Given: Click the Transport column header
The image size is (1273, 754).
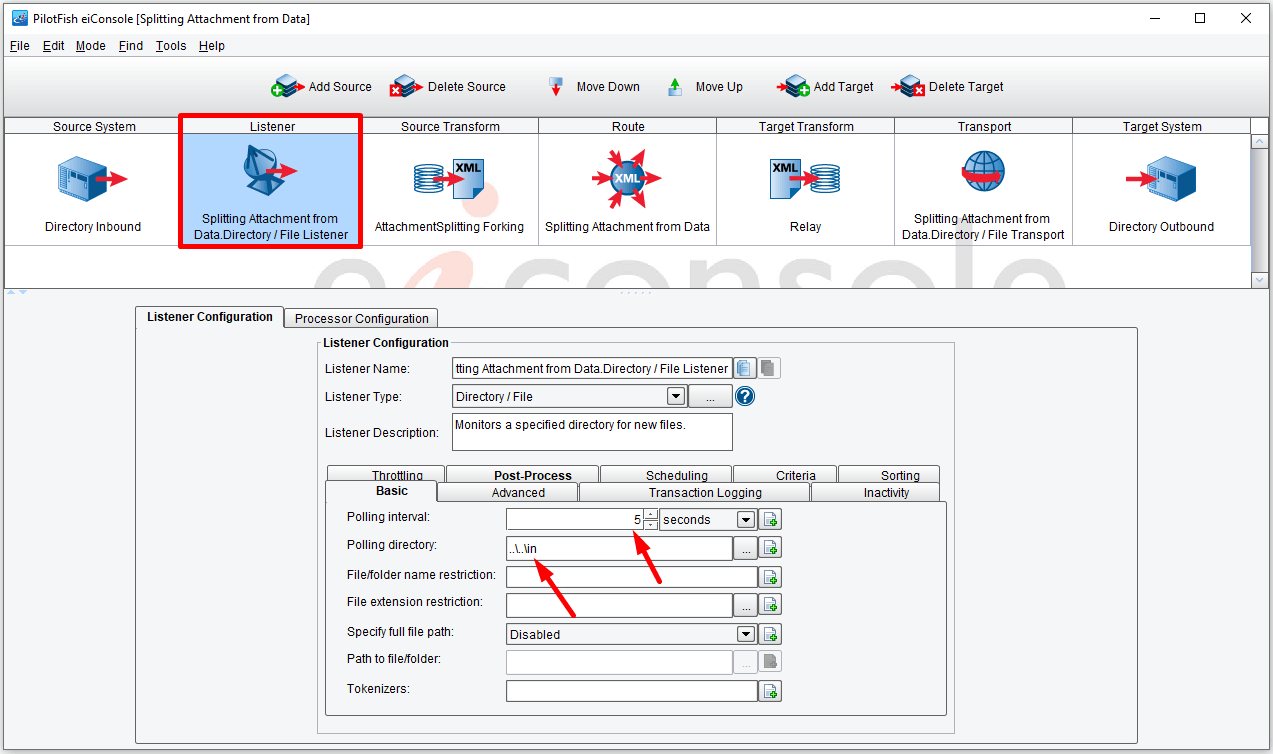Looking at the screenshot, I should coord(984,126).
